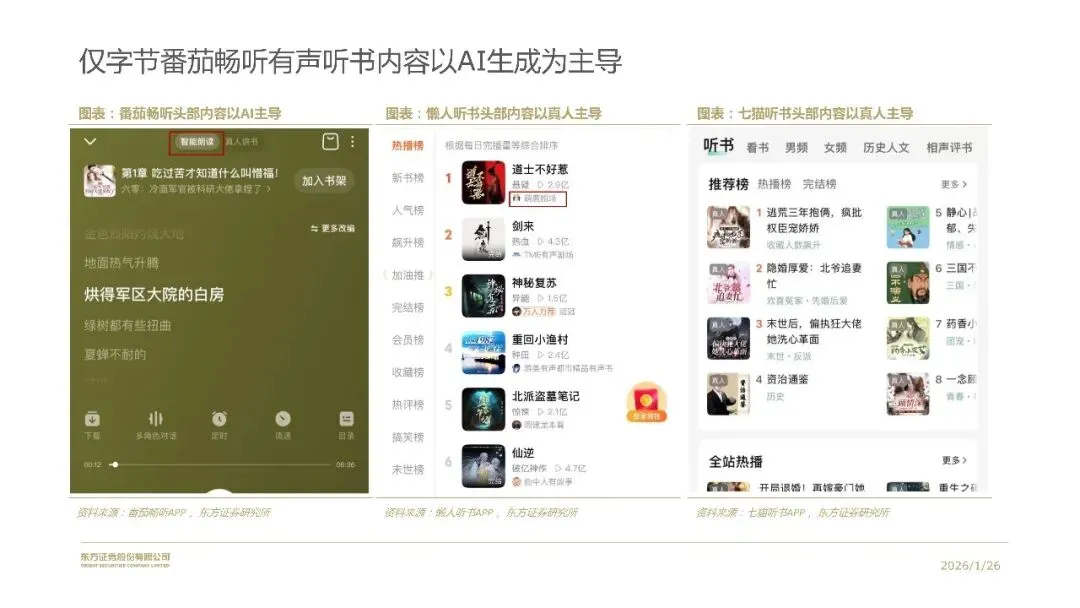This screenshot has height=608, width=1080.
Task: Open the 目录 table of contents icon
Action: [346, 419]
